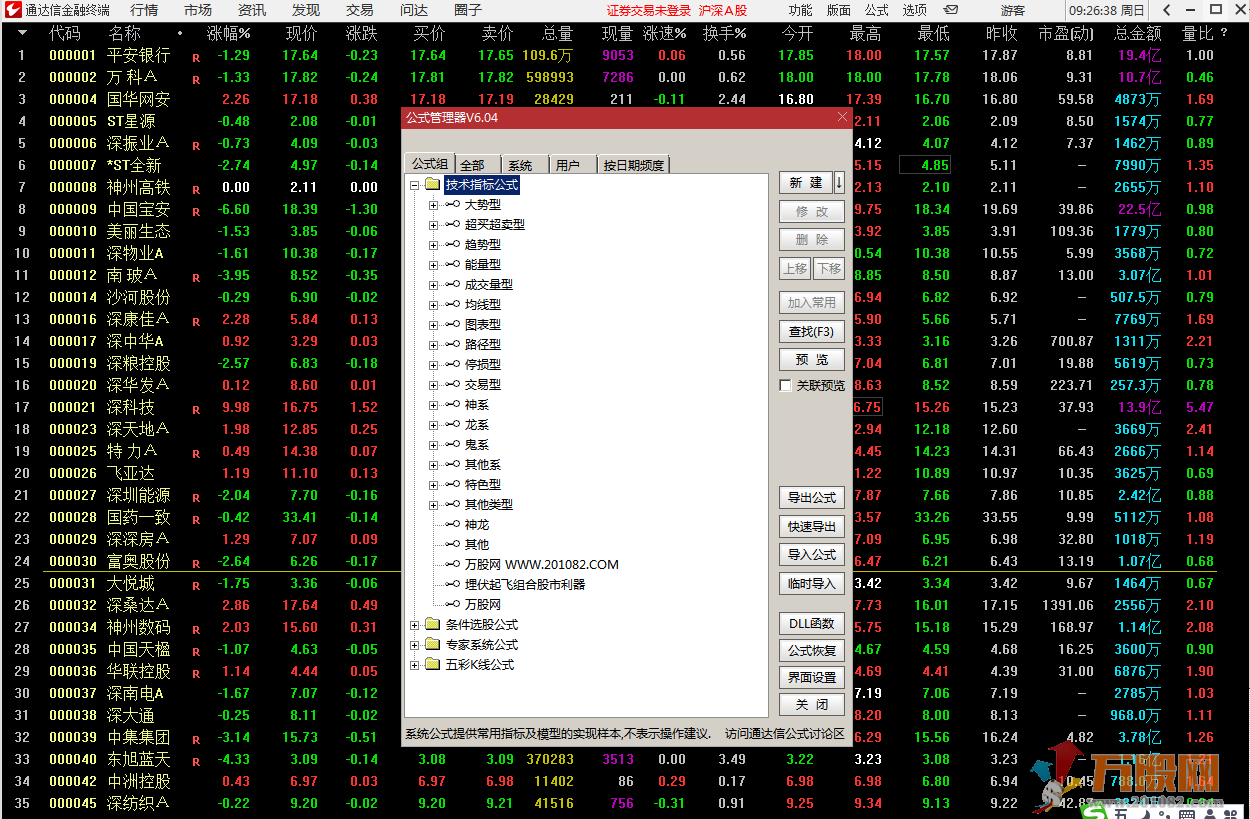Expand the 超买超卖型 category node
This screenshot has height=819, width=1250.
[434, 225]
